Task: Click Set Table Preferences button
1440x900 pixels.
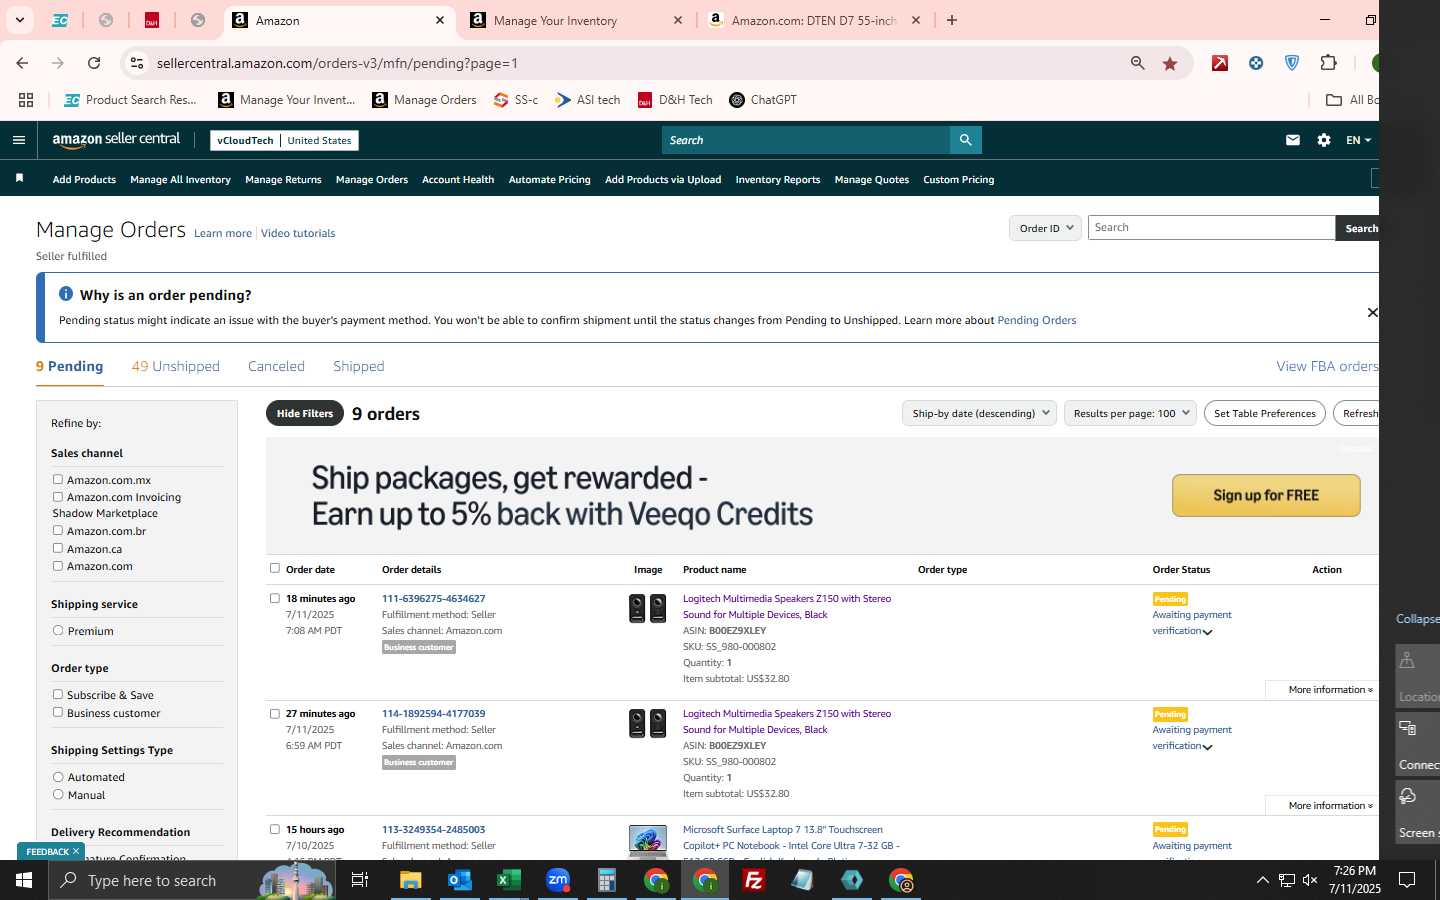Action: click(1265, 413)
